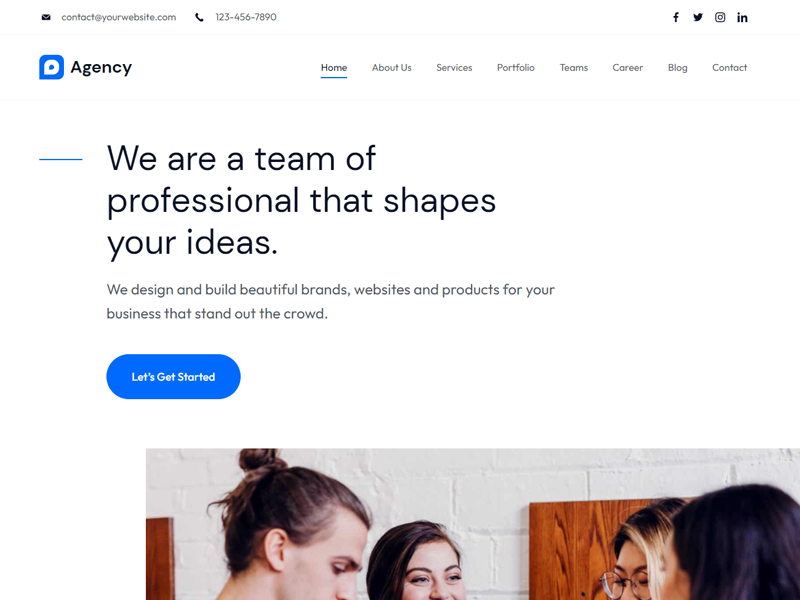The width and height of the screenshot is (800, 600).
Task: Open the Facebook social icon
Action: [676, 17]
